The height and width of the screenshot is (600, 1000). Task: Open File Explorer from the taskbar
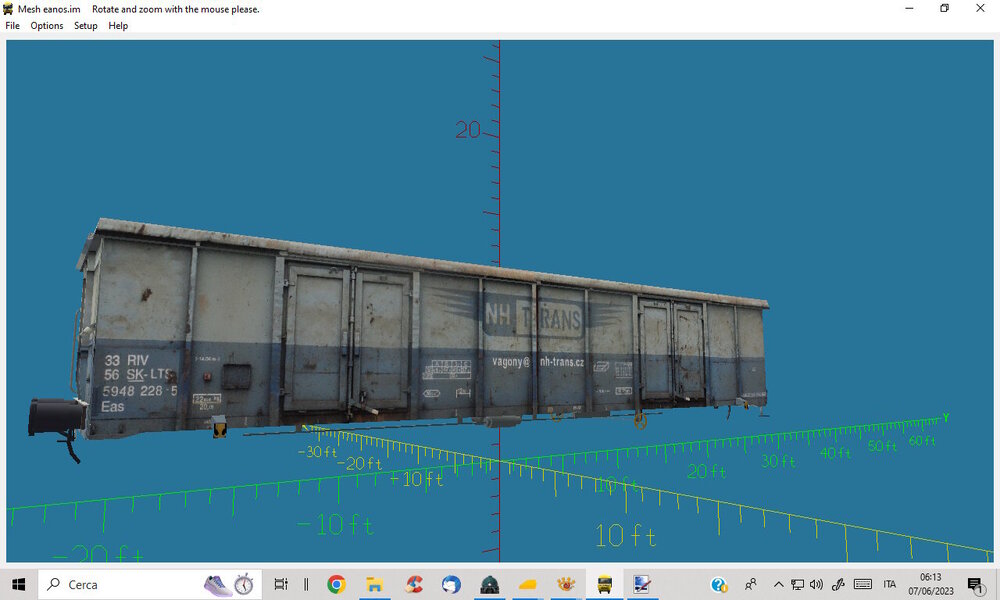[x=374, y=584]
